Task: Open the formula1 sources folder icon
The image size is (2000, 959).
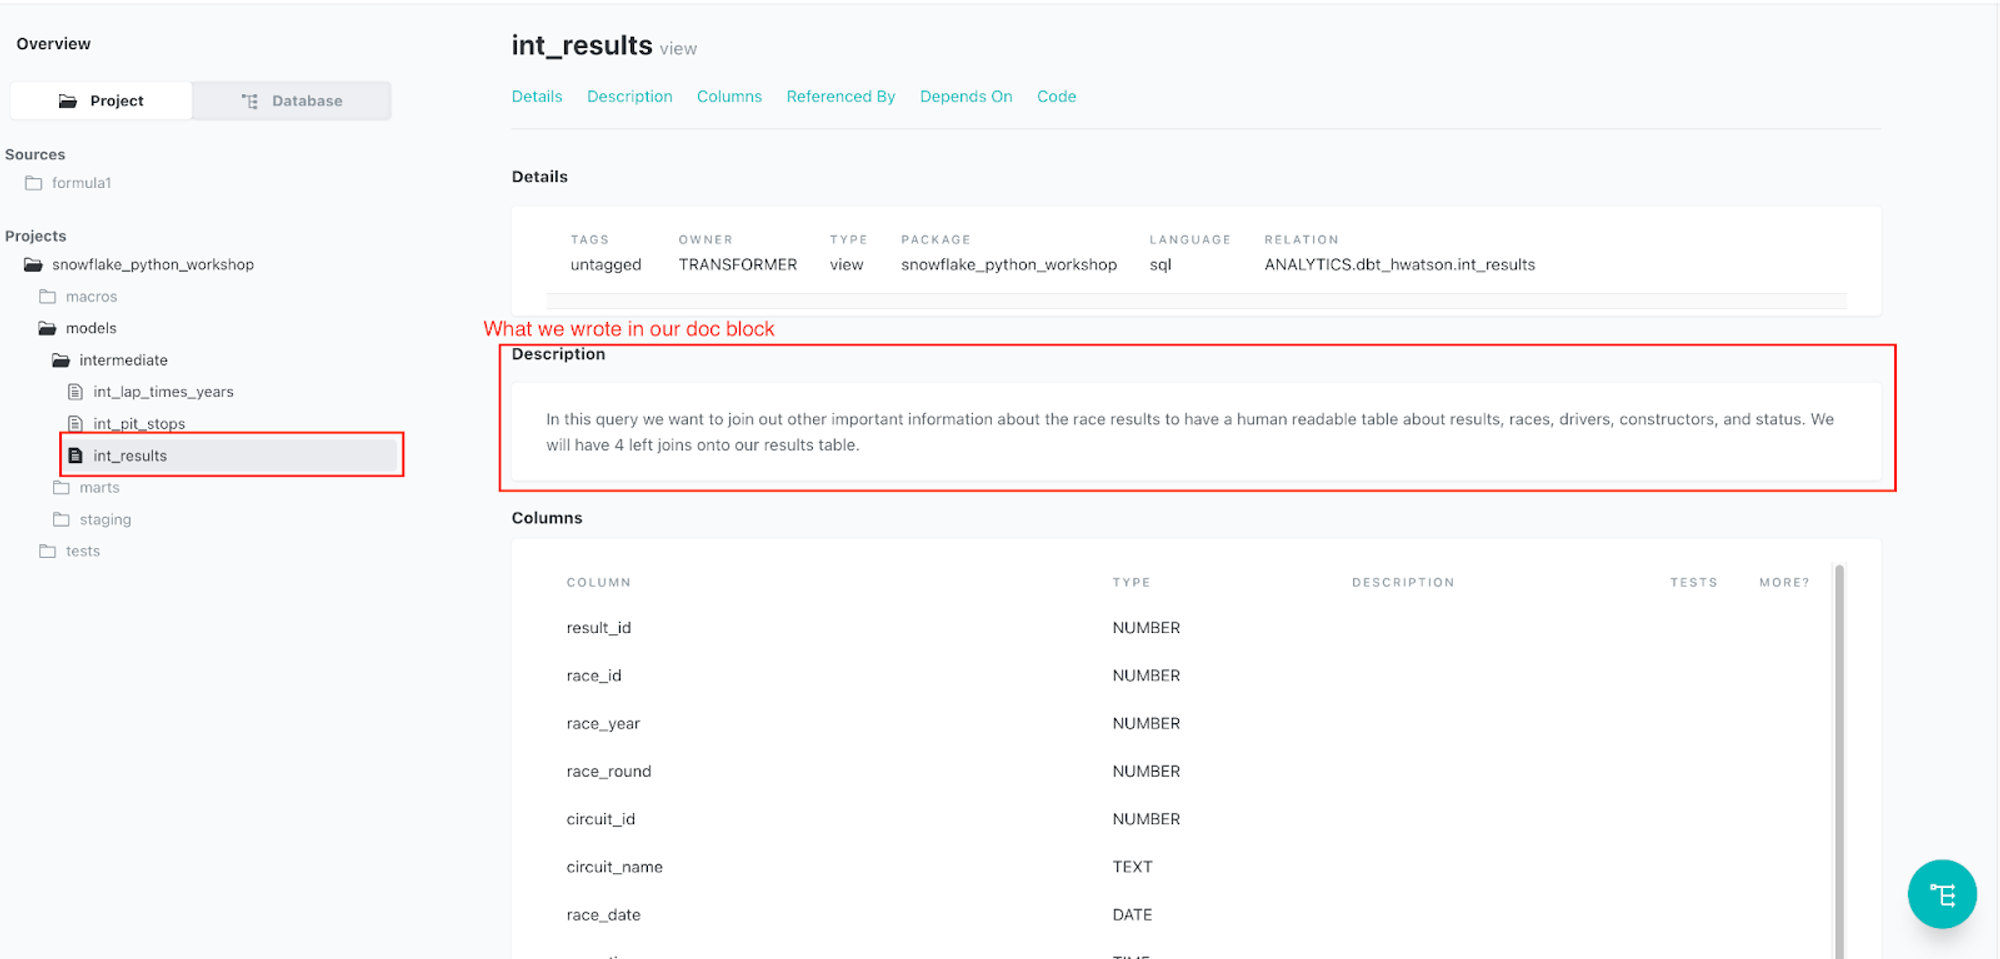Action: (x=33, y=182)
